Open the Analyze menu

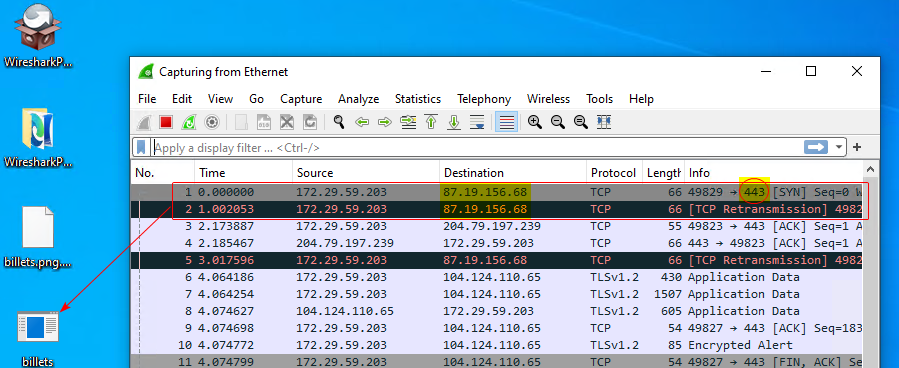click(x=358, y=99)
